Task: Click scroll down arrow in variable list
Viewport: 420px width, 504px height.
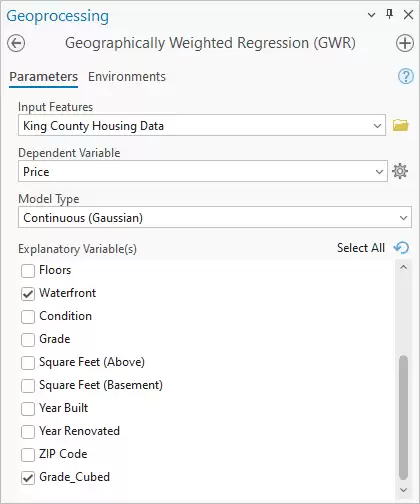Action: (x=403, y=490)
